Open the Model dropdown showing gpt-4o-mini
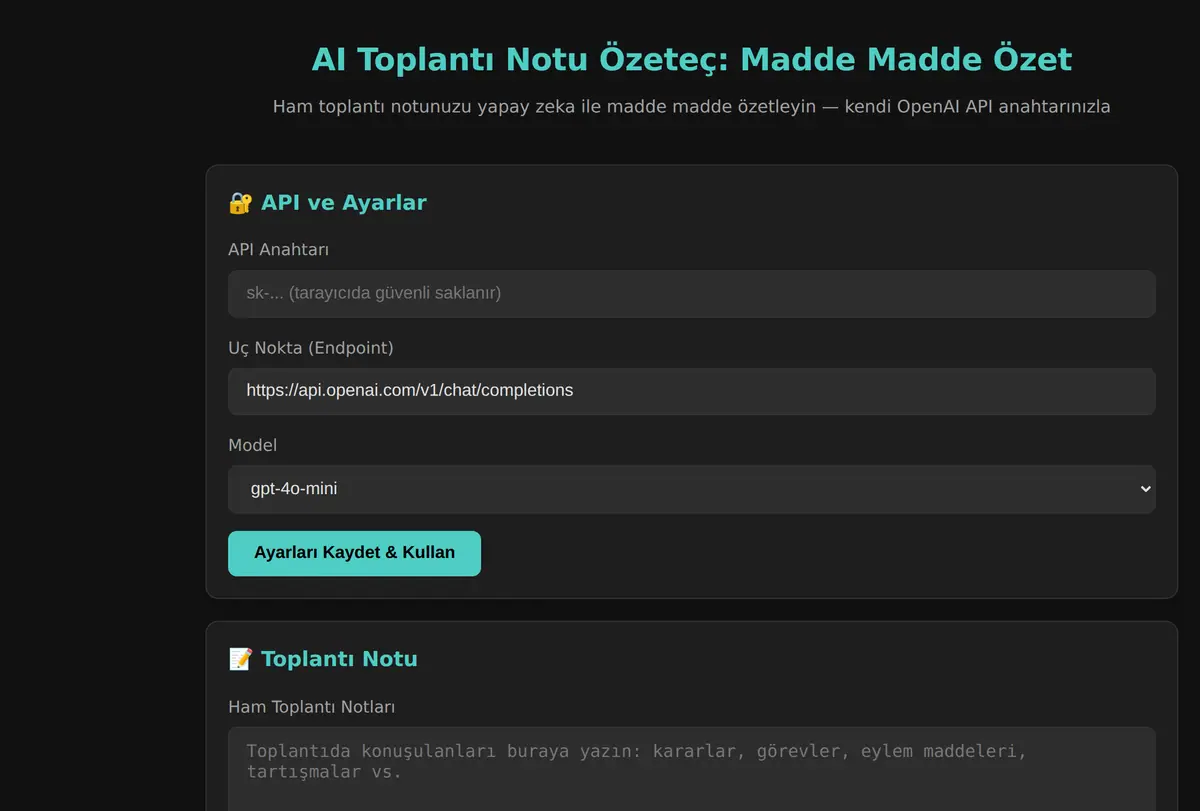 [692, 489]
